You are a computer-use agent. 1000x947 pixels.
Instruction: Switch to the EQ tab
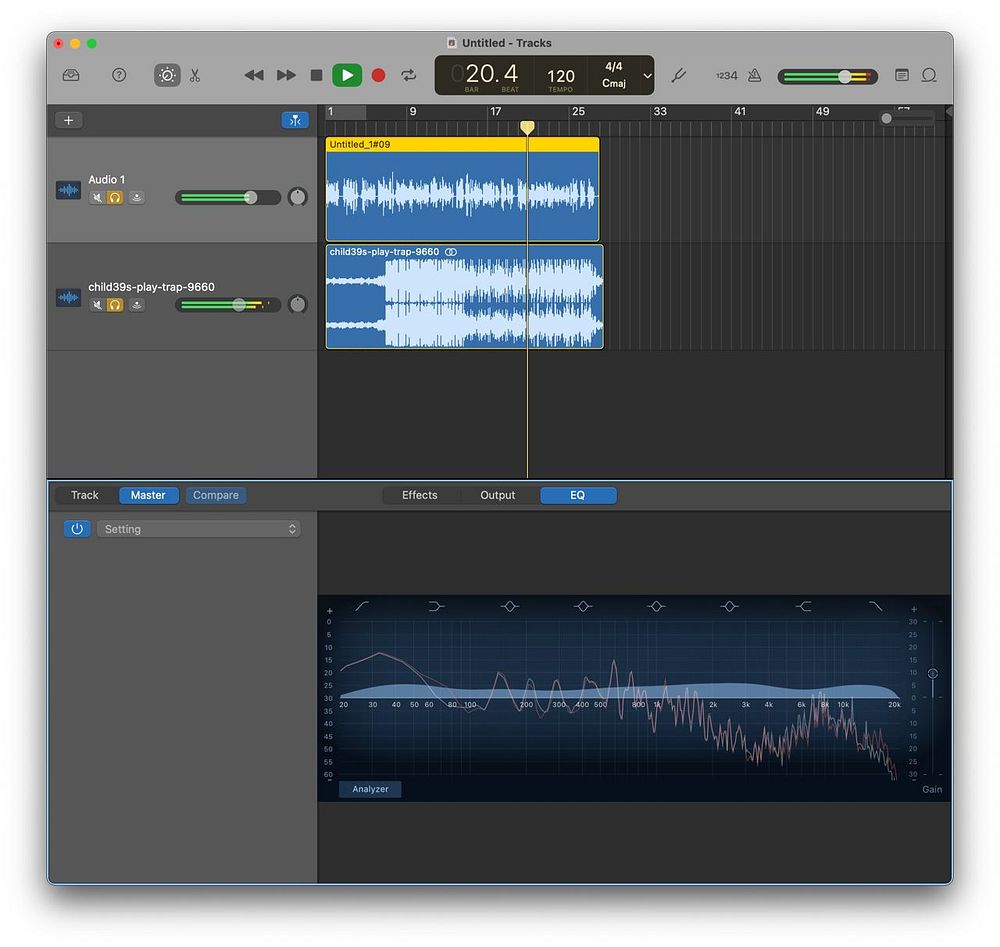click(578, 495)
